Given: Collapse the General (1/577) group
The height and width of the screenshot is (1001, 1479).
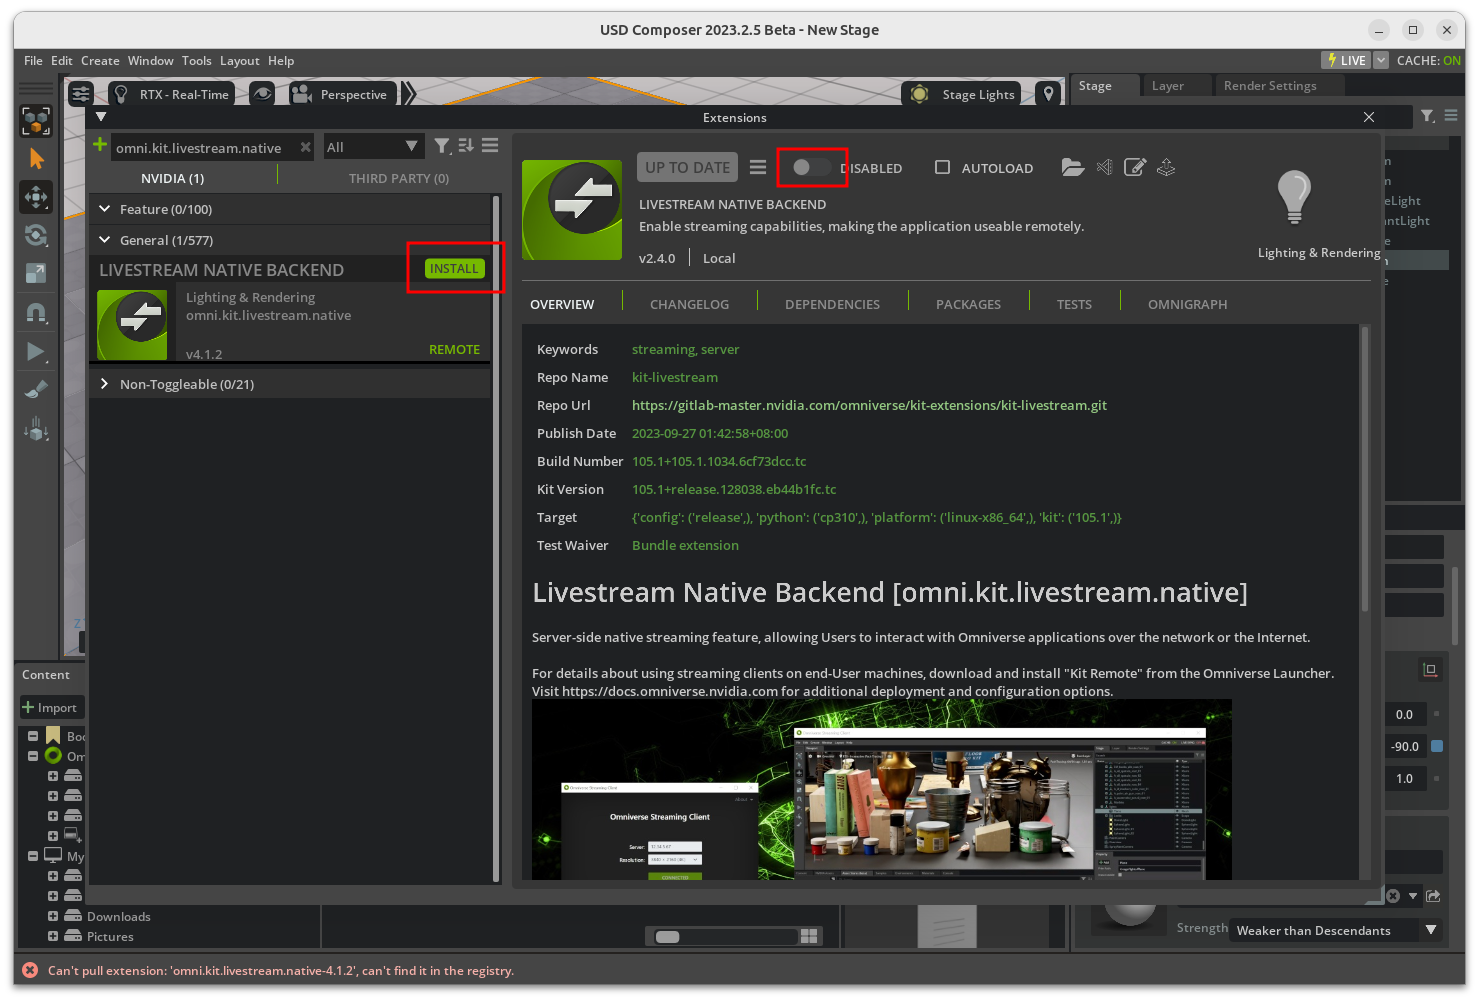Looking at the screenshot, I should click(104, 240).
